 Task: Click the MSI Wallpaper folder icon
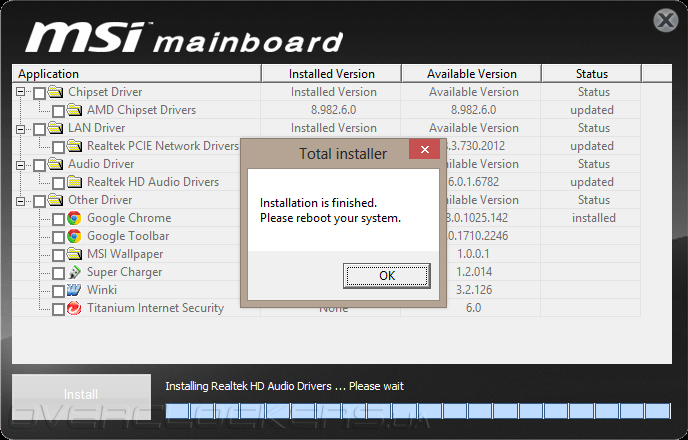[x=74, y=254]
